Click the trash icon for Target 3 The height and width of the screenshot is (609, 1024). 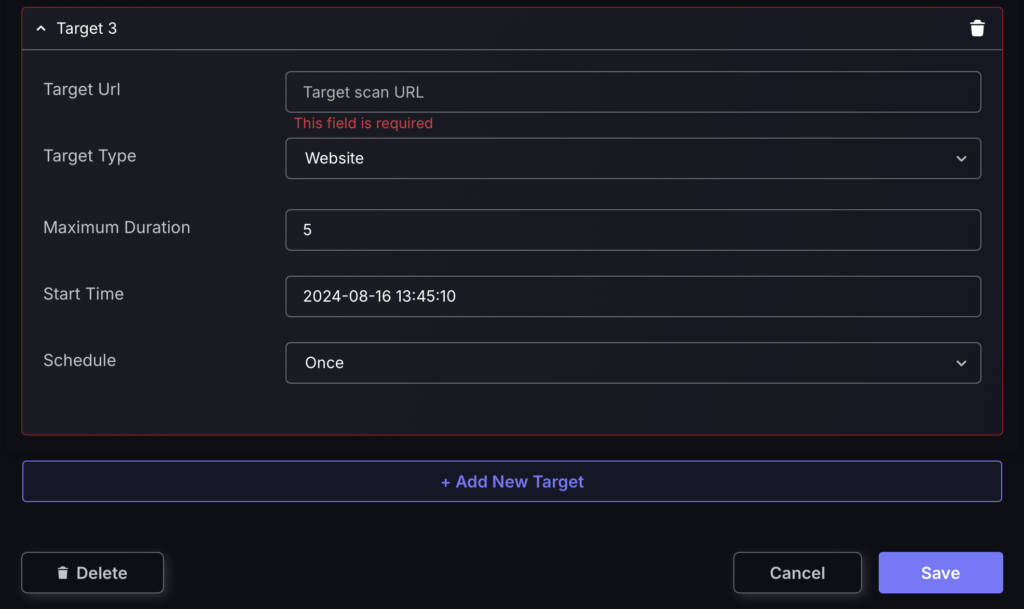(977, 28)
